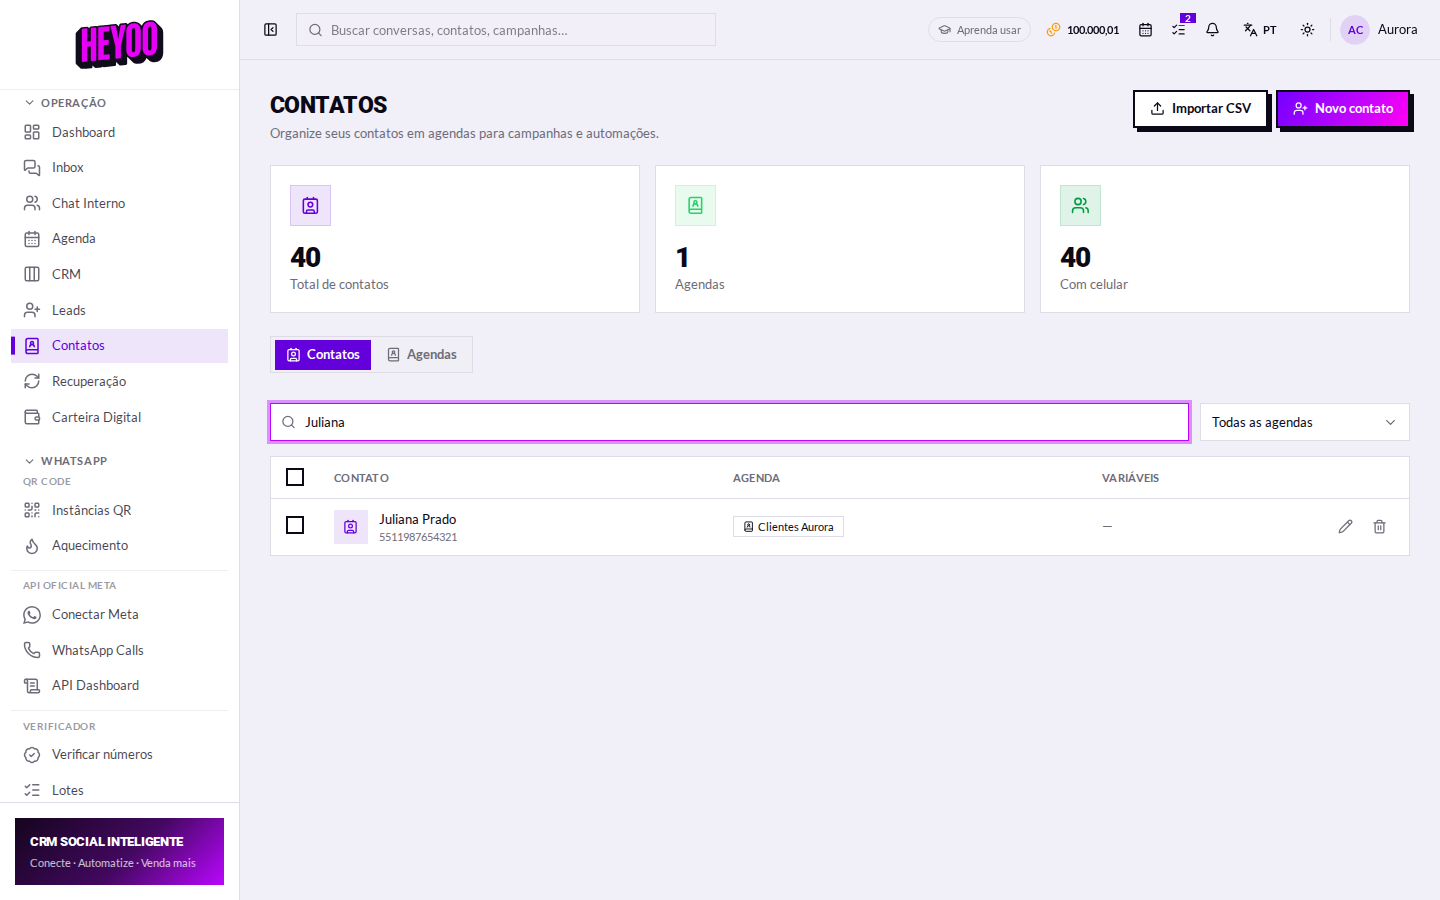Viewport: 1440px width, 900px height.
Task: Collapse the WHATSAPP section
Action: point(66,461)
